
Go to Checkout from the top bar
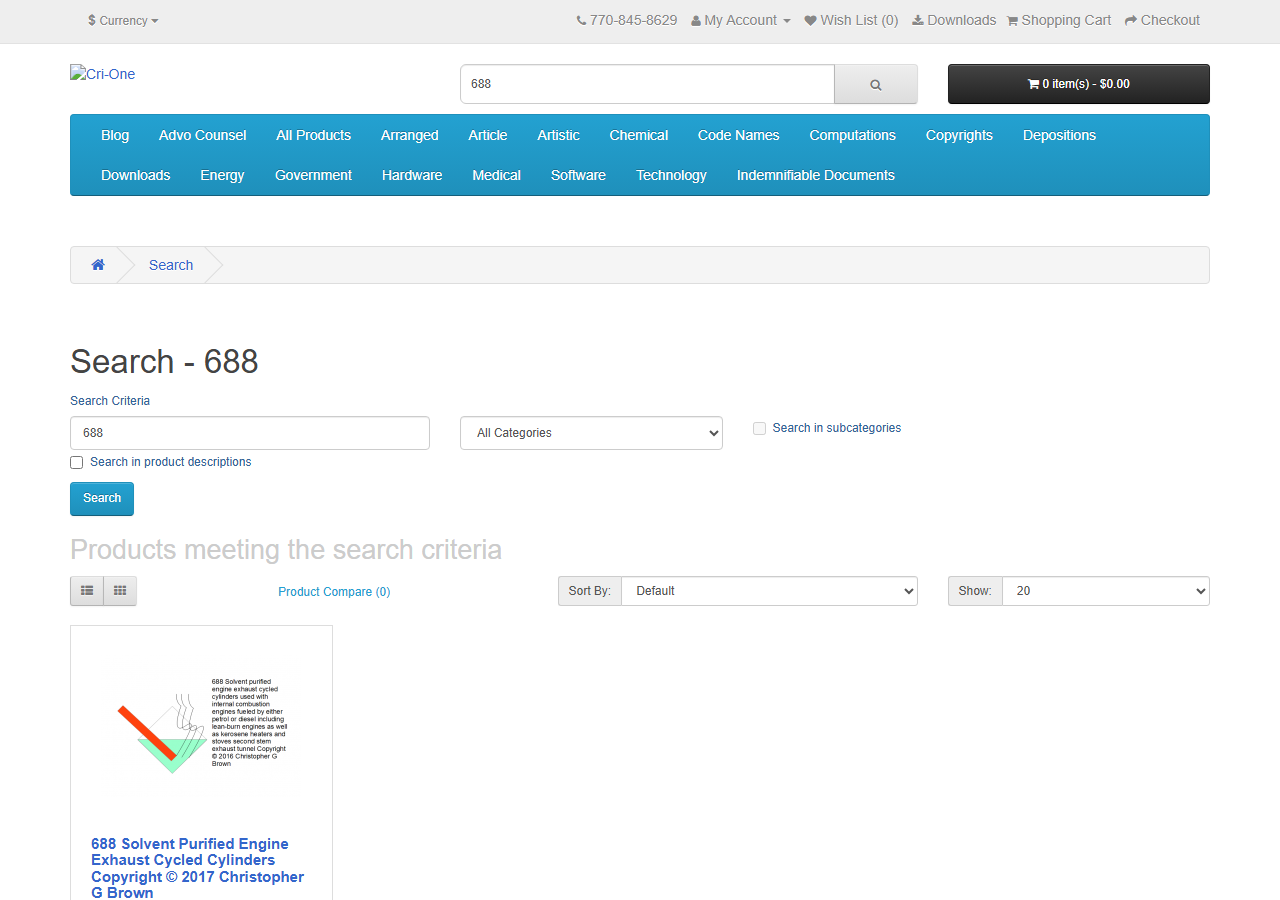click(1162, 20)
